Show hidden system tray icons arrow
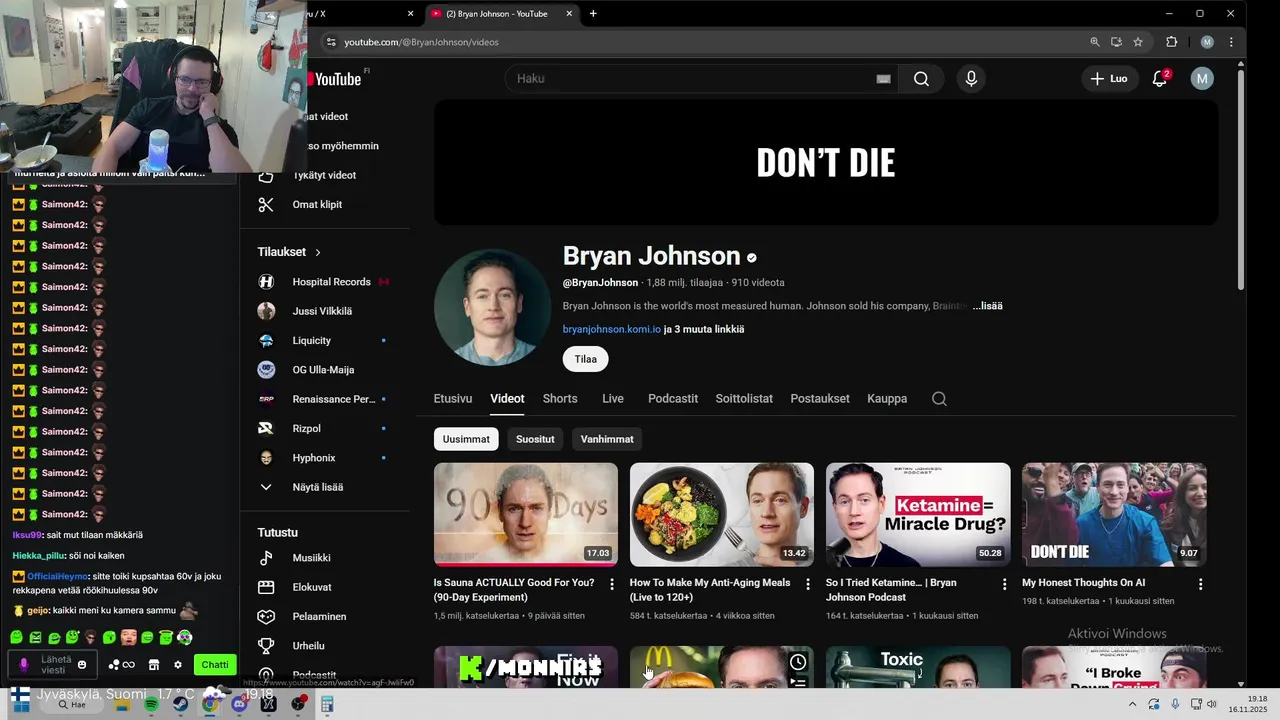 (1132, 704)
